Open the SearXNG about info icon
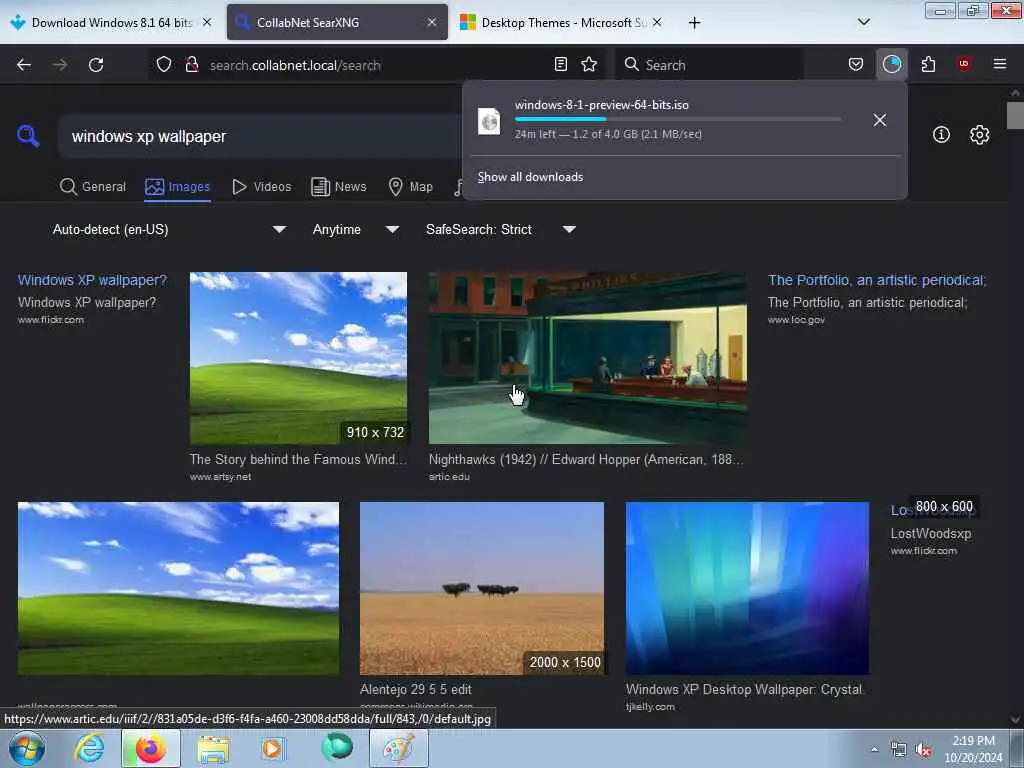Screen dimensions: 1024x768 point(941,135)
